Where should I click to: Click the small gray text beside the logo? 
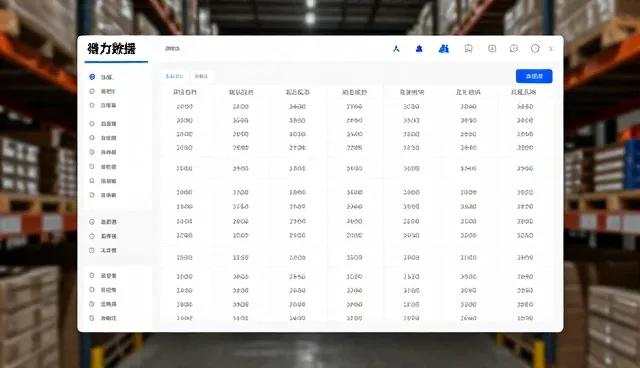point(172,49)
